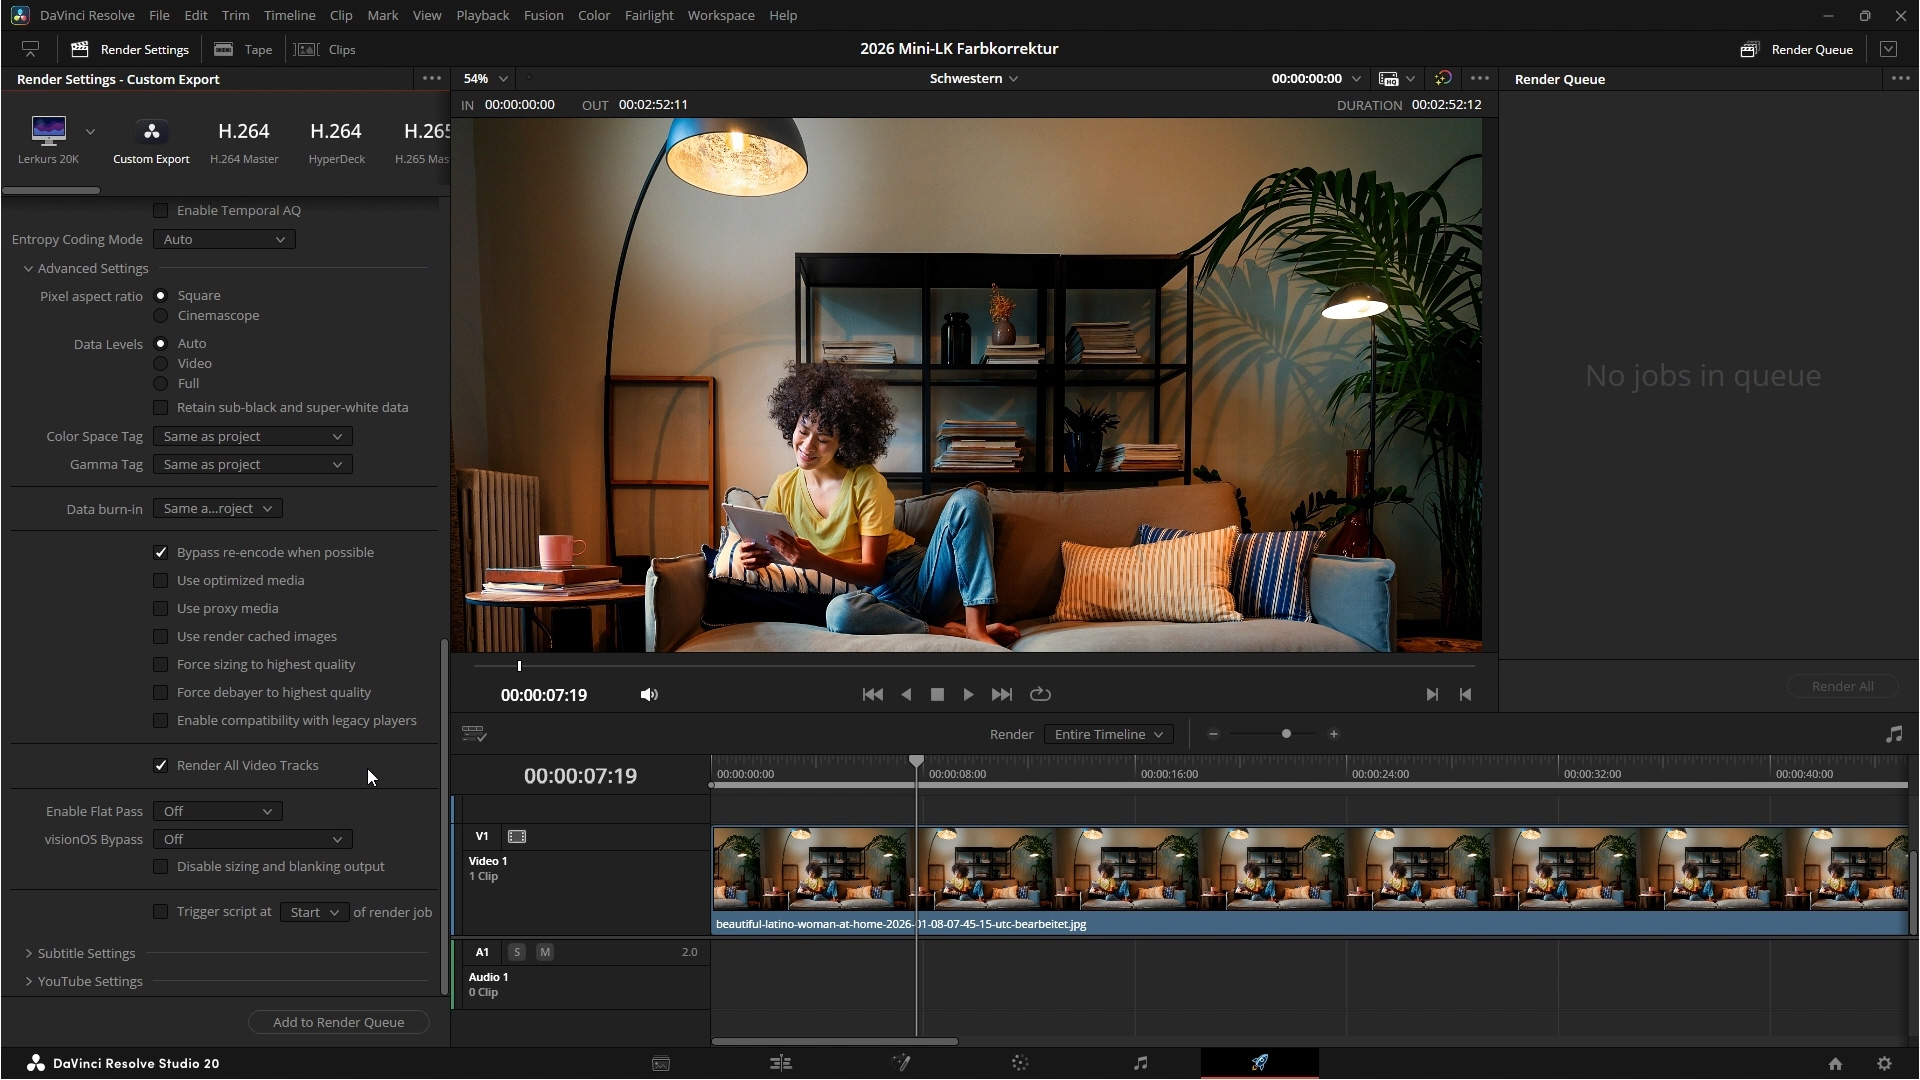Toggle loop playback in the viewer
This screenshot has height=1080, width=1920.
pos(1040,694)
